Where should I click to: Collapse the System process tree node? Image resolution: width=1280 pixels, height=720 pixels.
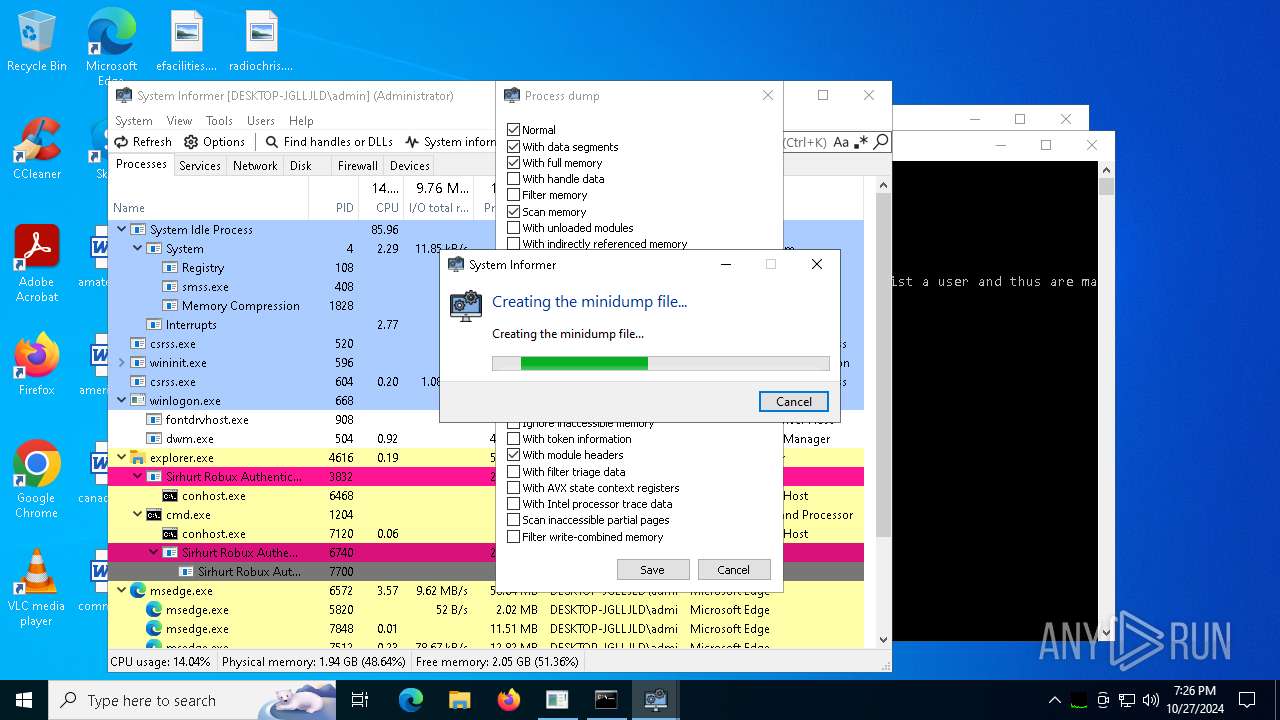point(138,248)
